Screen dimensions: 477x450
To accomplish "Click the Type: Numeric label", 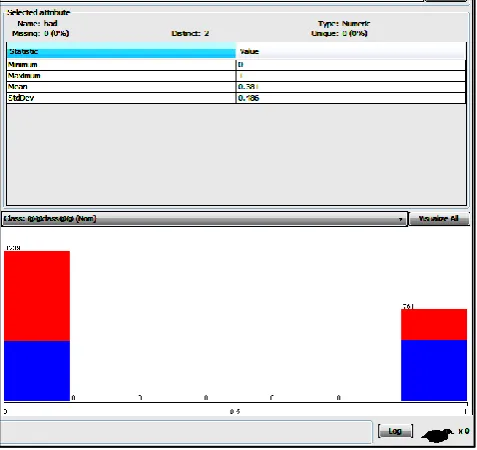I will (x=344, y=23).
